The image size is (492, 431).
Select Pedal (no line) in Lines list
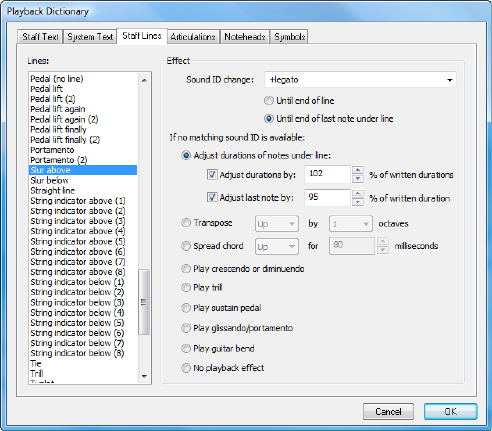(x=83, y=79)
